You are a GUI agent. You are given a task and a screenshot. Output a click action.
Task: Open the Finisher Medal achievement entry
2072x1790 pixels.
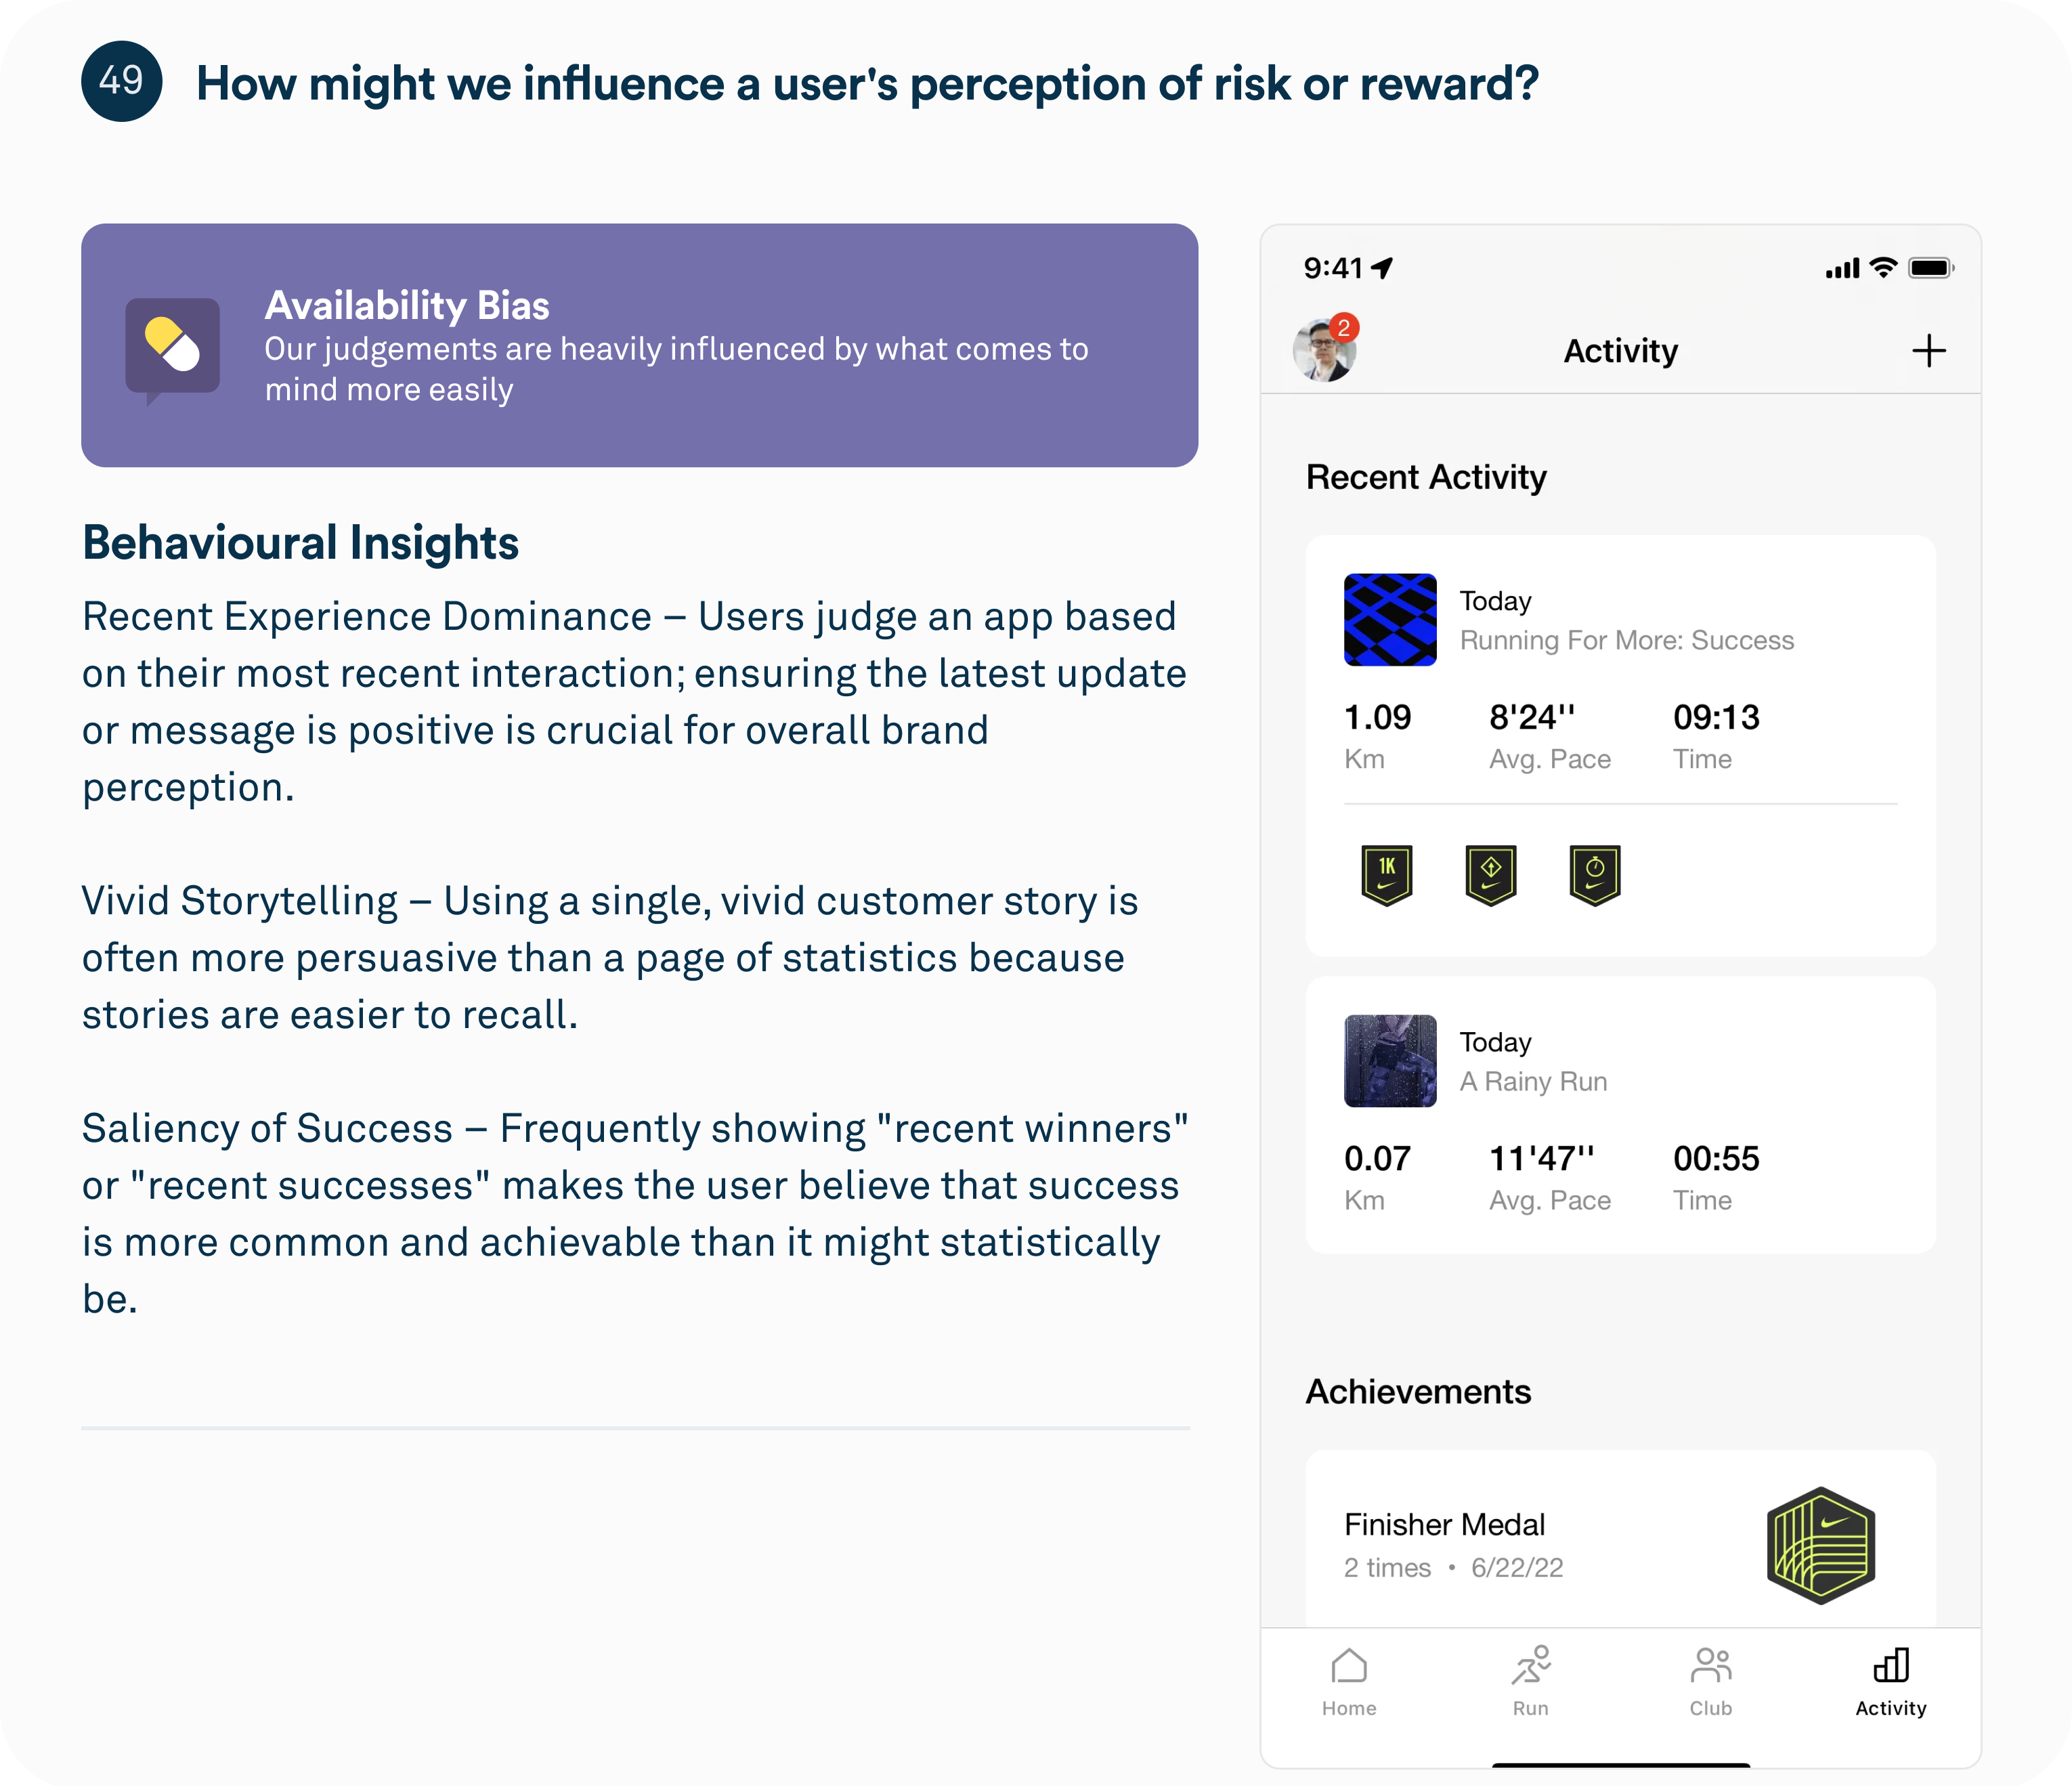click(x=1445, y=1525)
